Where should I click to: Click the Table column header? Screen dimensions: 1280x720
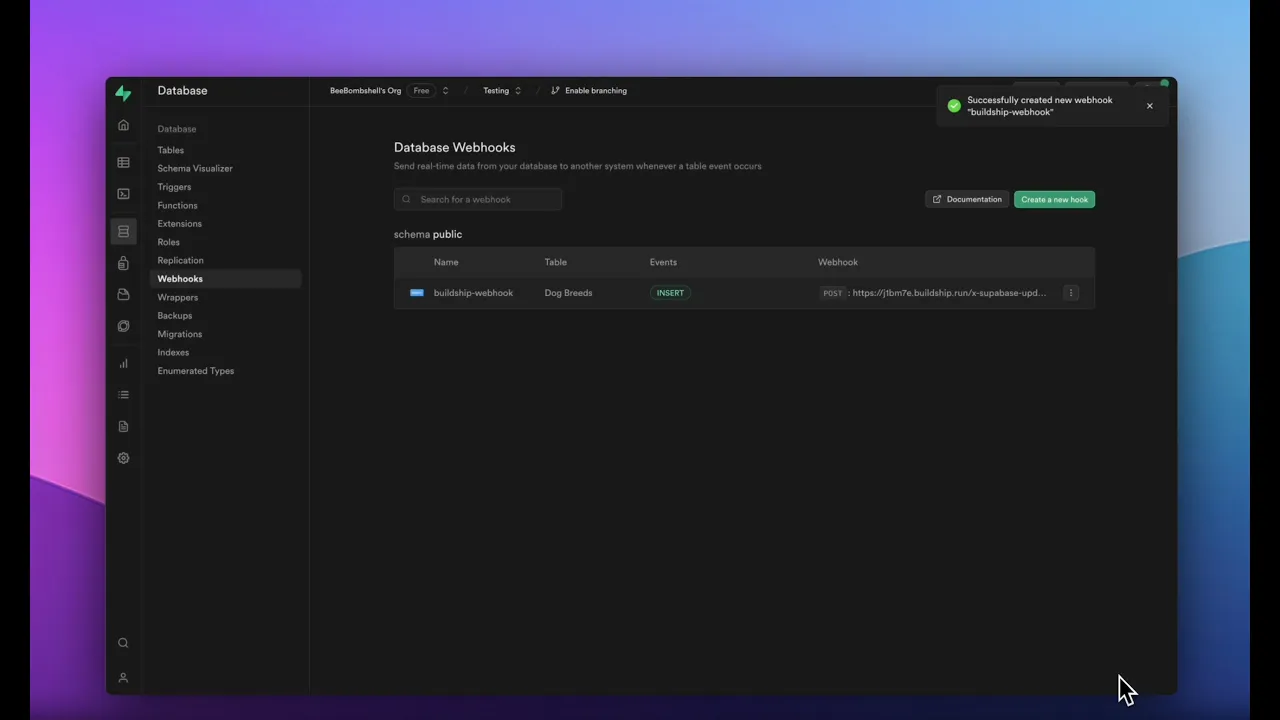[555, 262]
